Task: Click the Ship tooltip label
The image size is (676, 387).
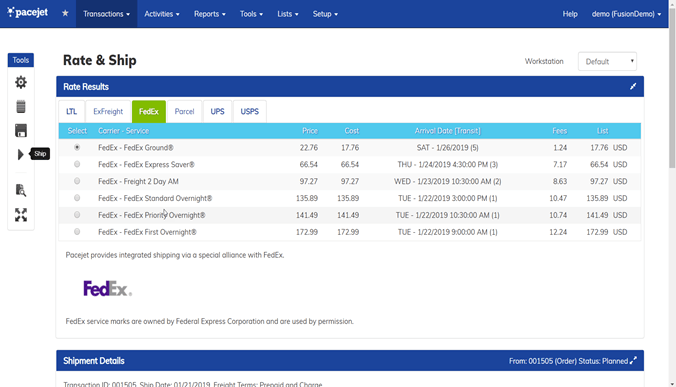Action: (x=40, y=154)
